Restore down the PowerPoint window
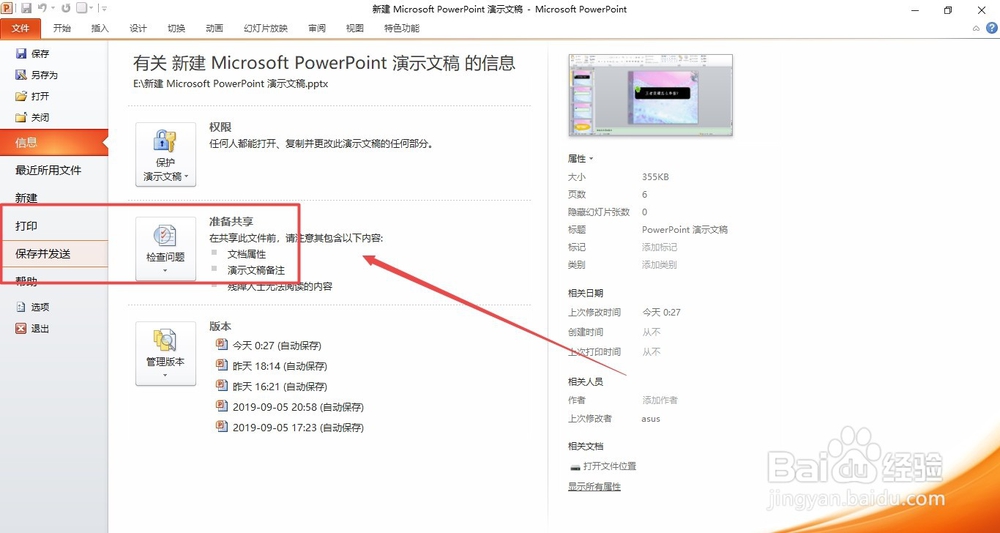Screen dimensions: 1000x533 (x=948, y=10)
